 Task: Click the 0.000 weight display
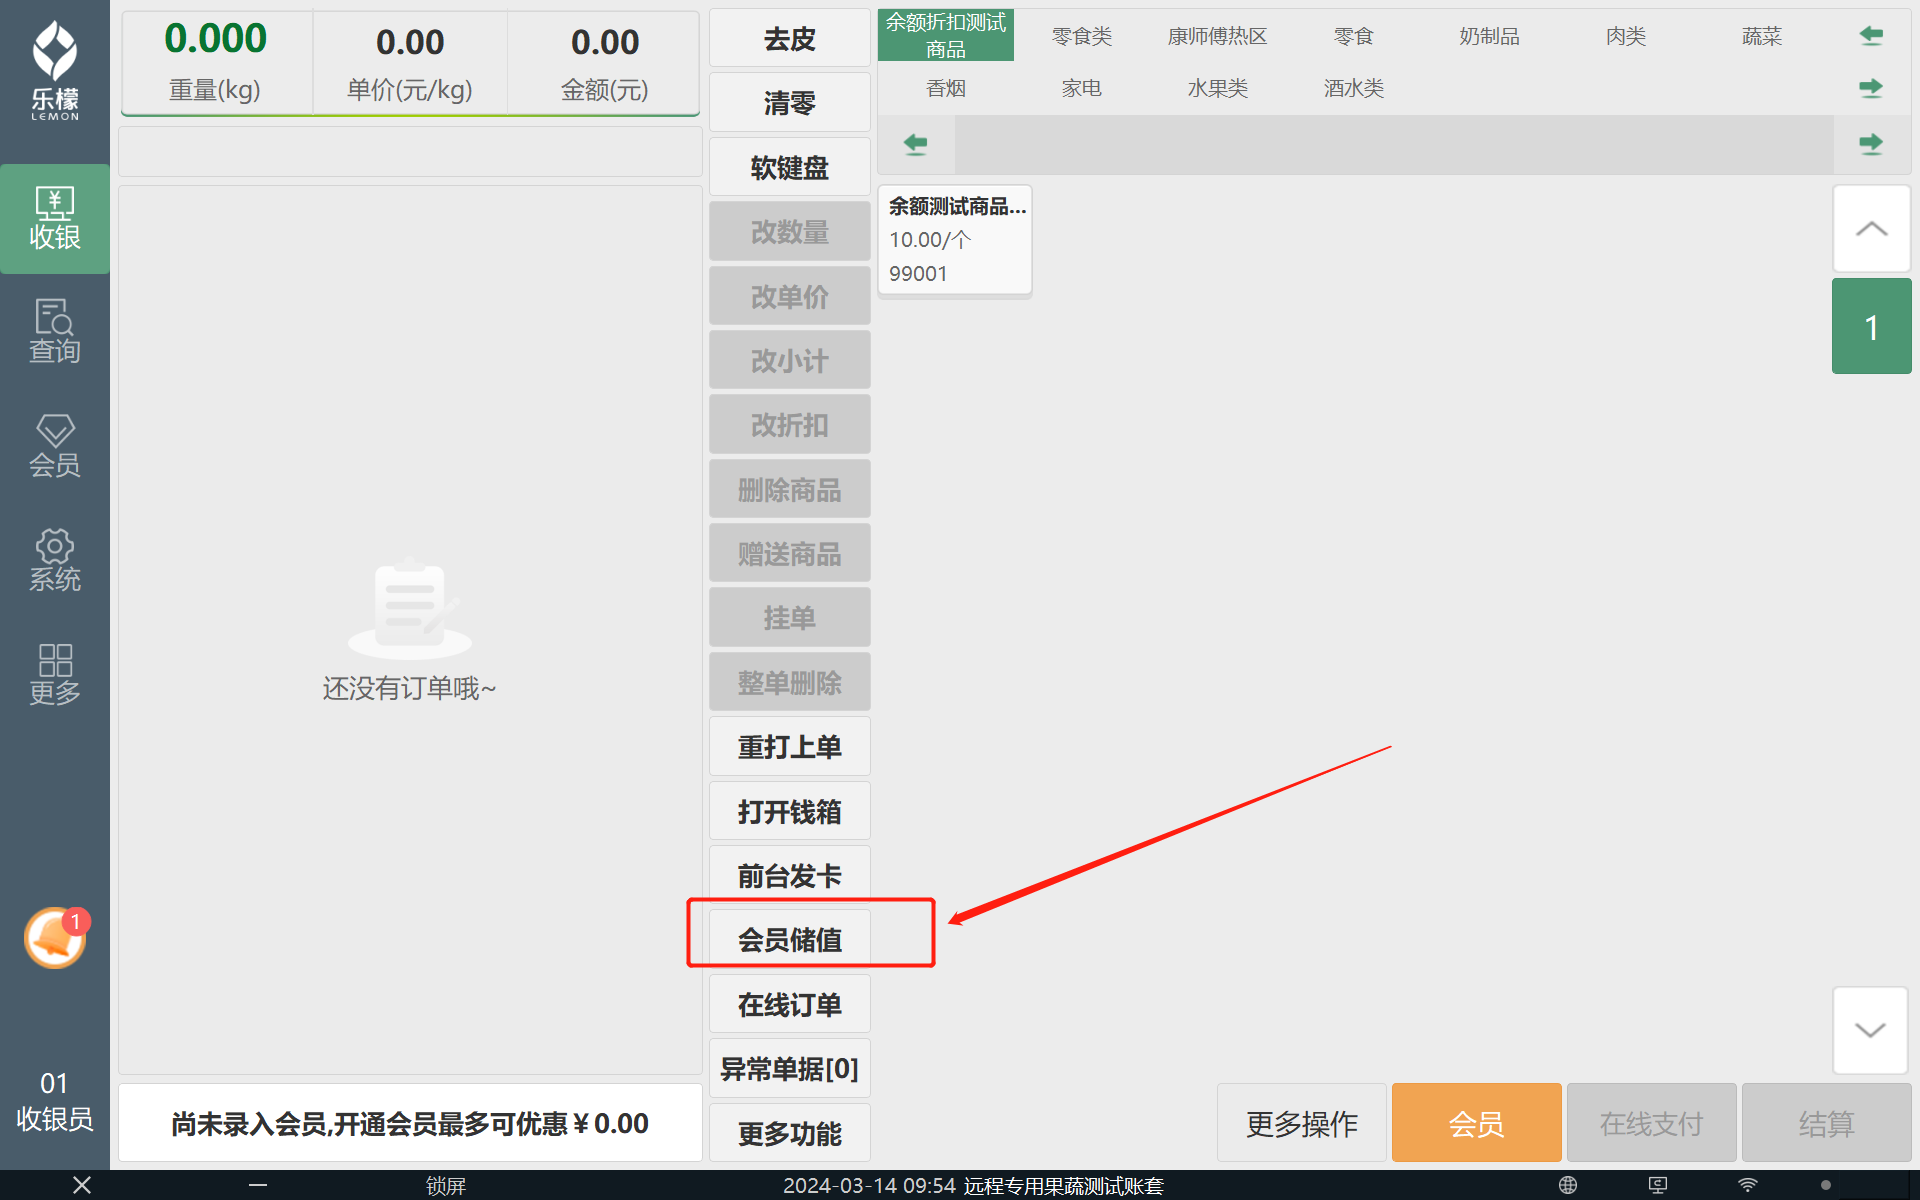pos(216,38)
